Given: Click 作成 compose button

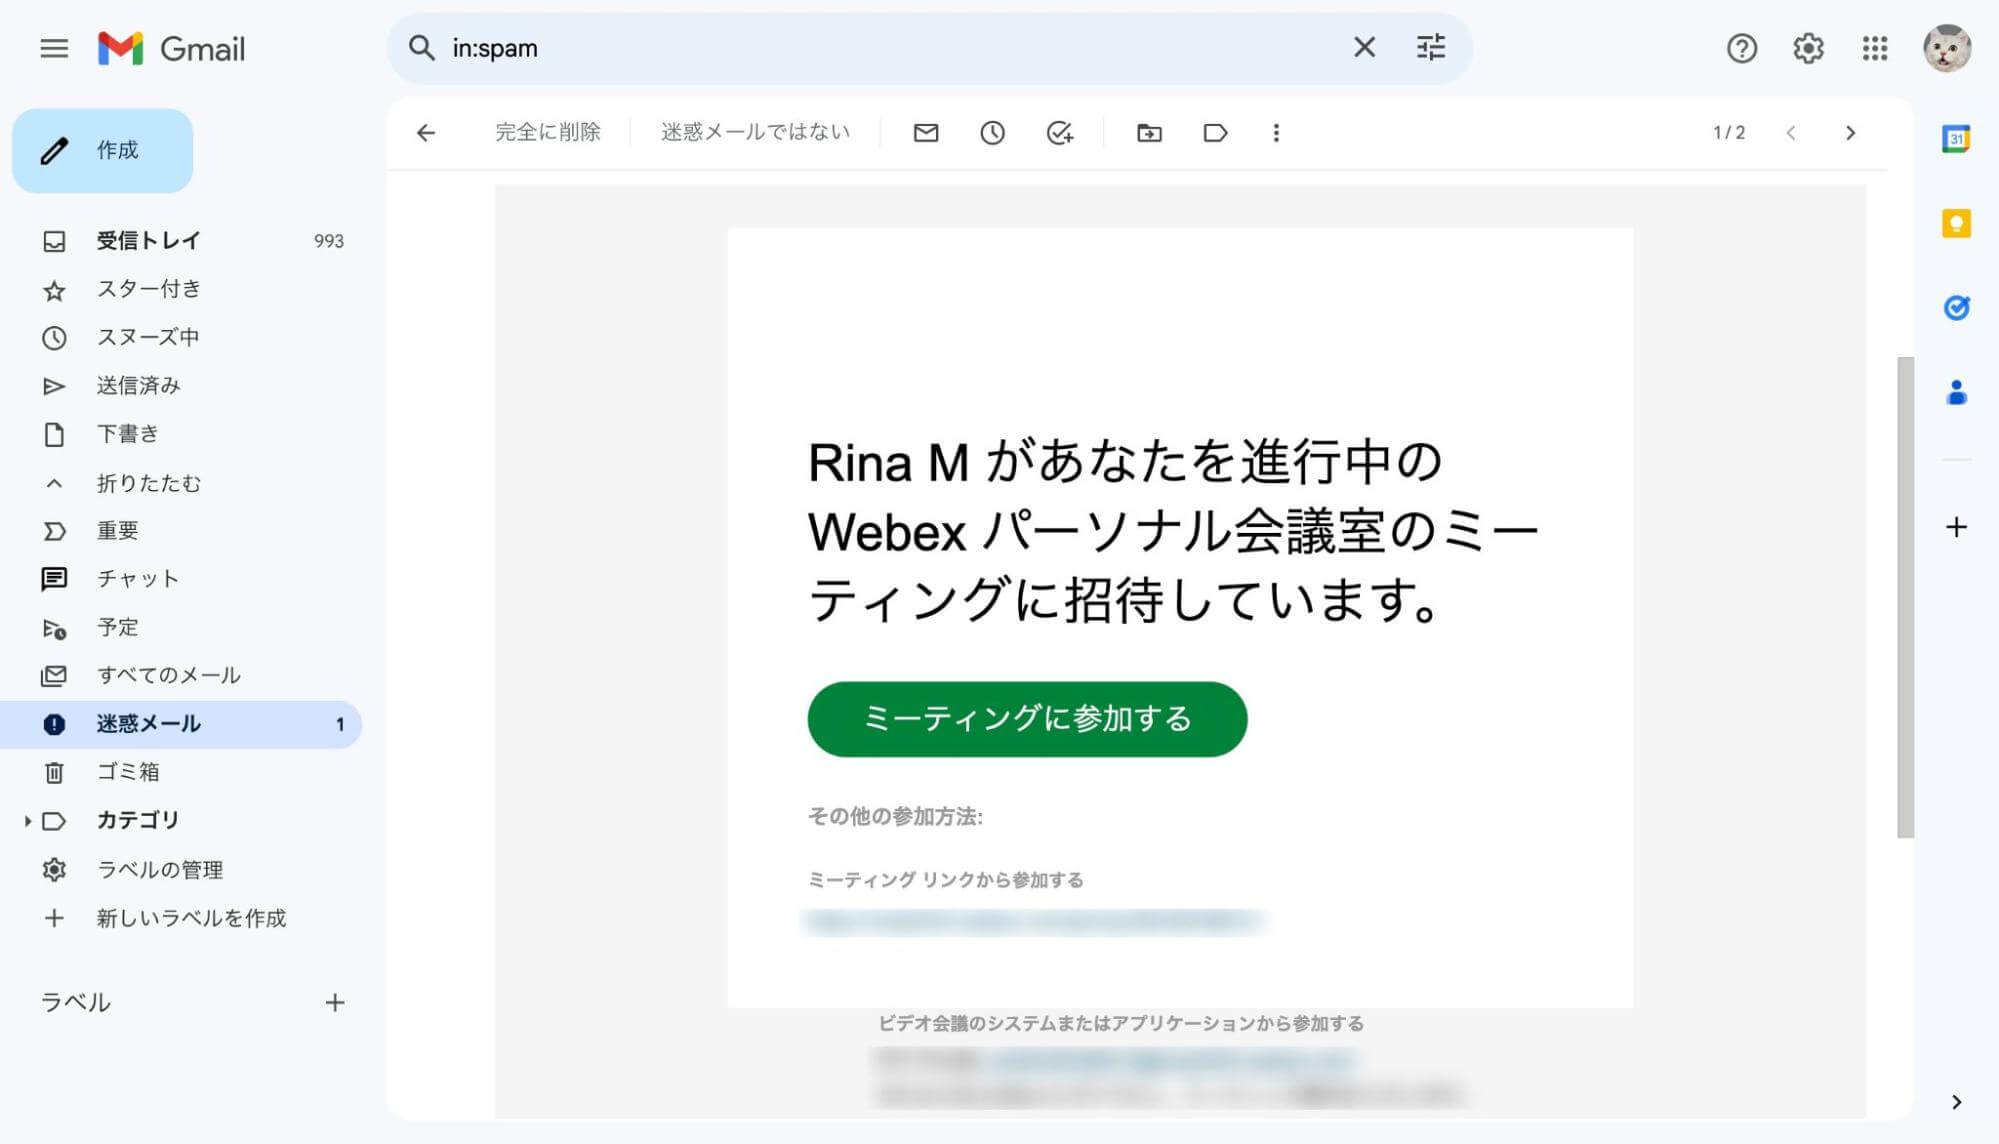Looking at the screenshot, I should pyautogui.click(x=103, y=150).
